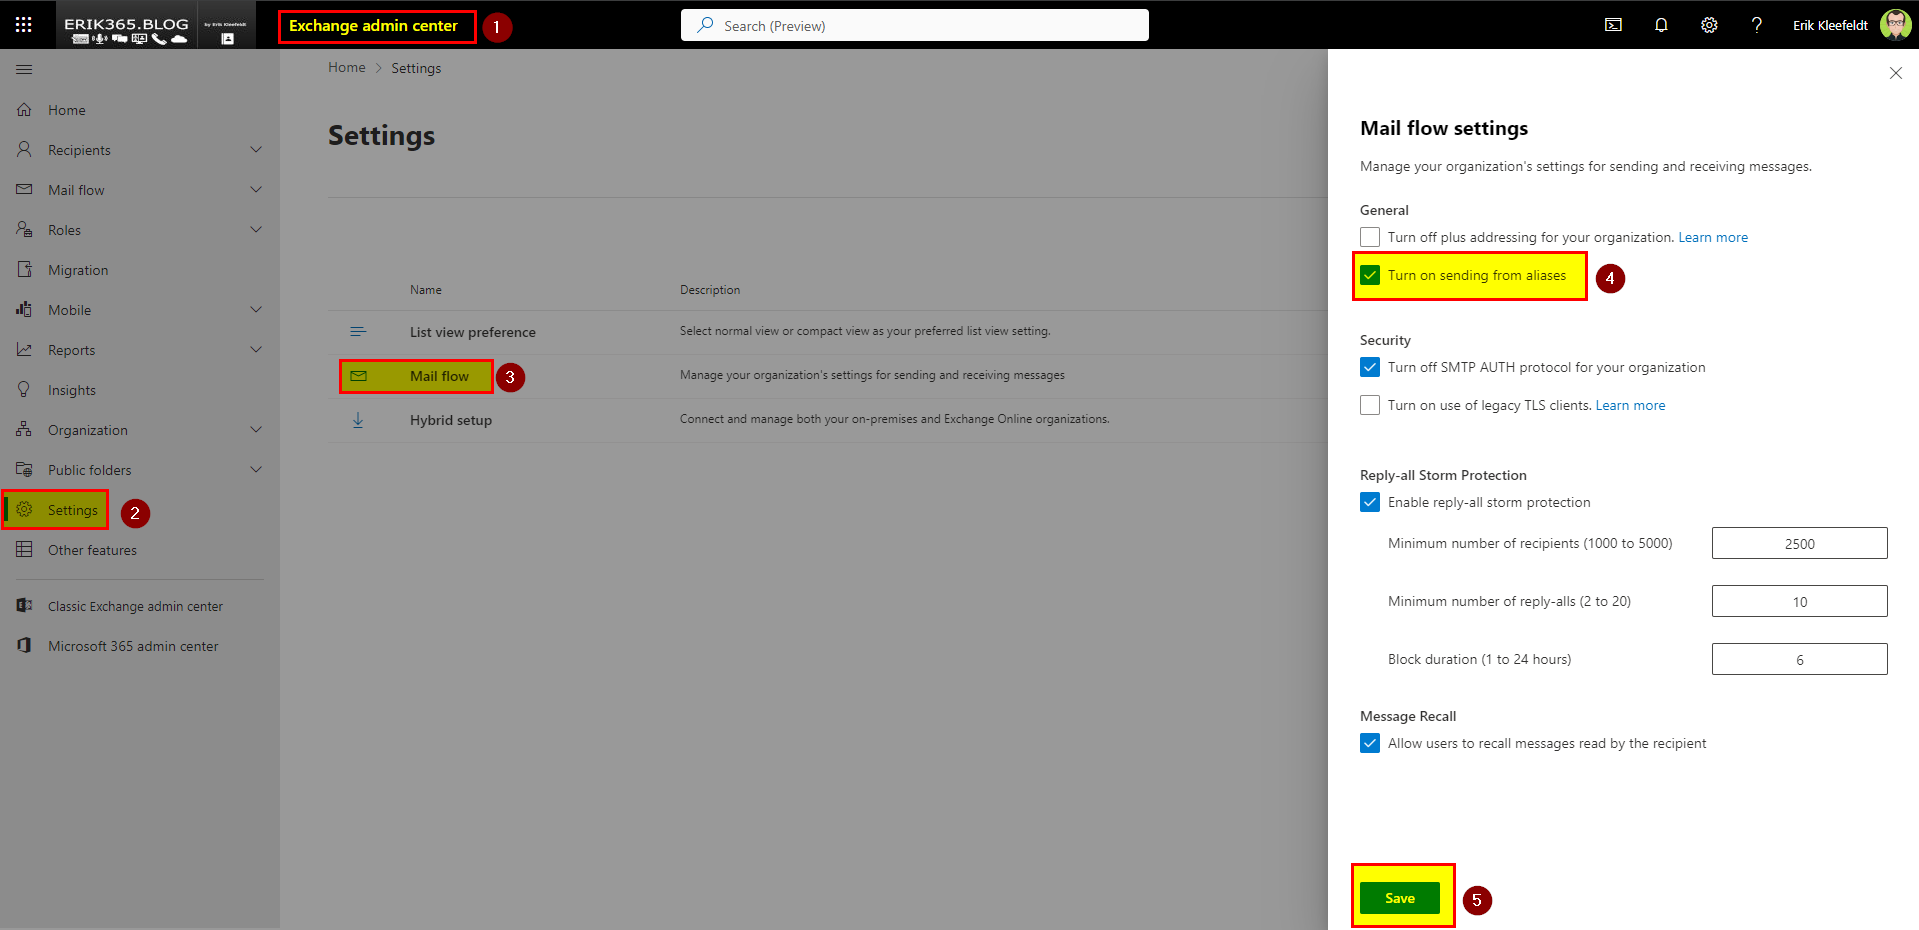The height and width of the screenshot is (930, 1919).
Task: Expand the Public folders section
Action: [256, 470]
